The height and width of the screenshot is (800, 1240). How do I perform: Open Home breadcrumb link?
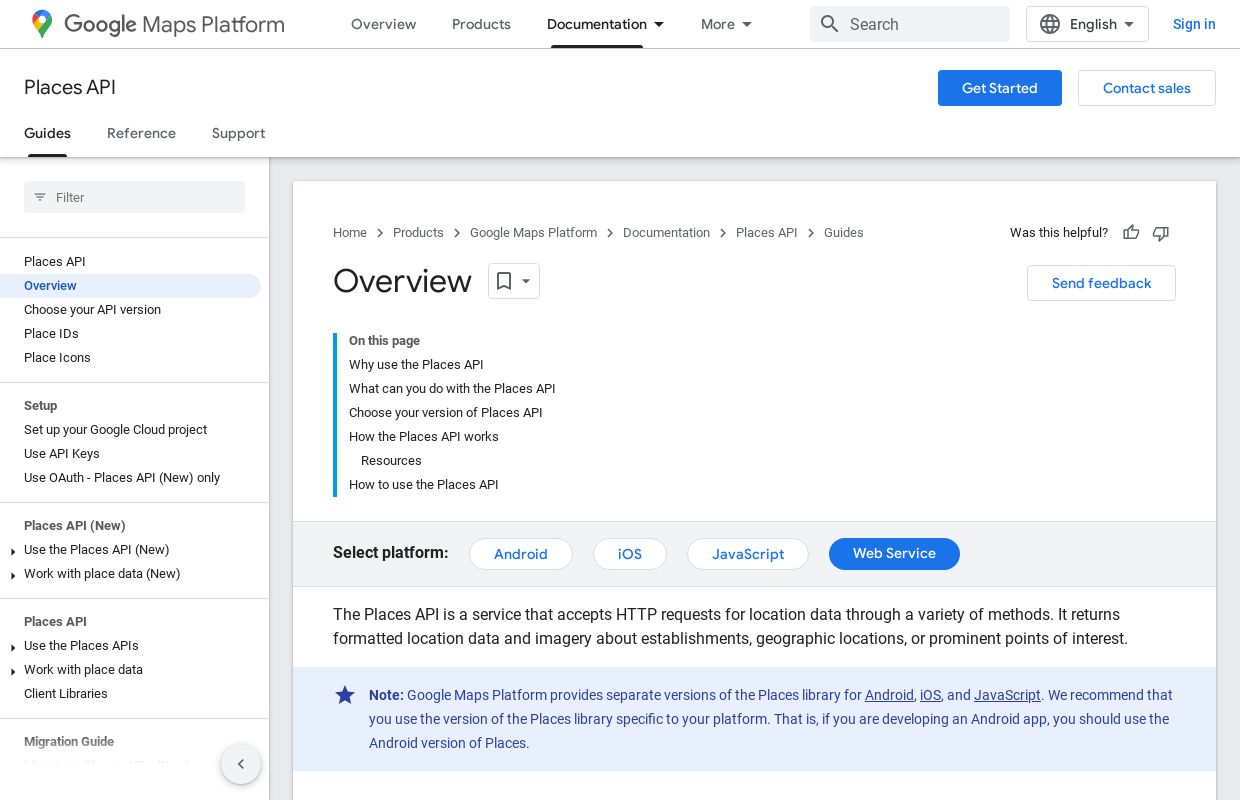click(350, 233)
